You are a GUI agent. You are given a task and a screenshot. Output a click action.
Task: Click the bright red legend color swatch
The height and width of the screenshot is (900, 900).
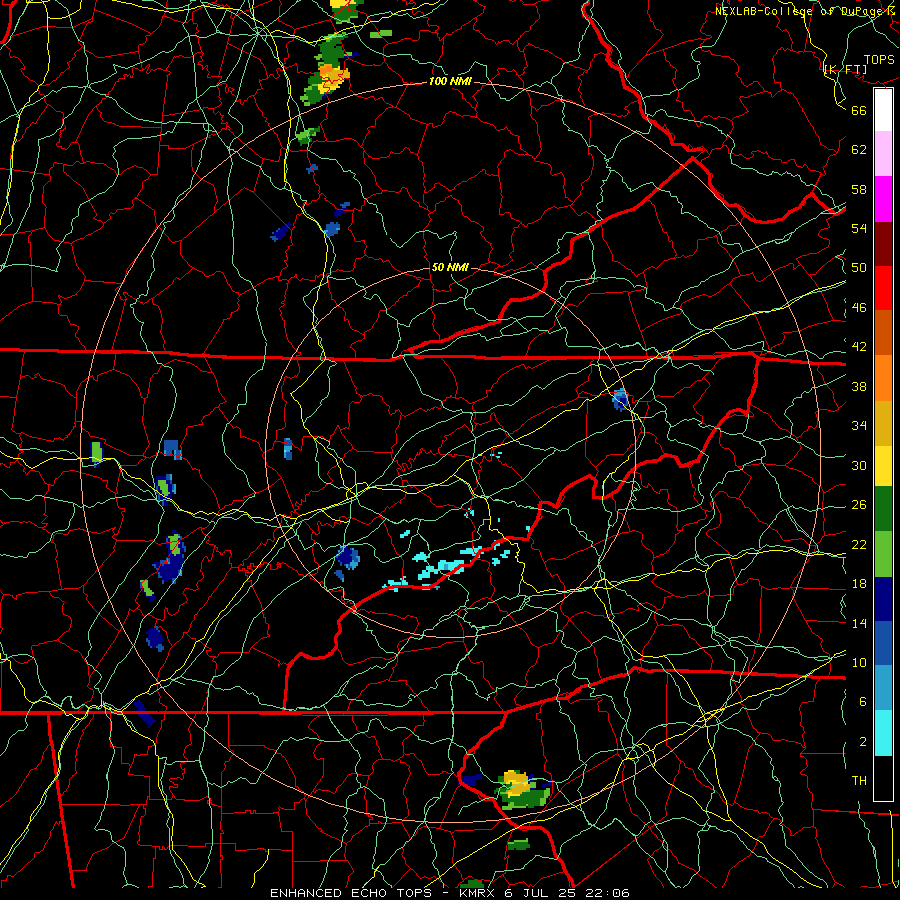pyautogui.click(x=883, y=288)
